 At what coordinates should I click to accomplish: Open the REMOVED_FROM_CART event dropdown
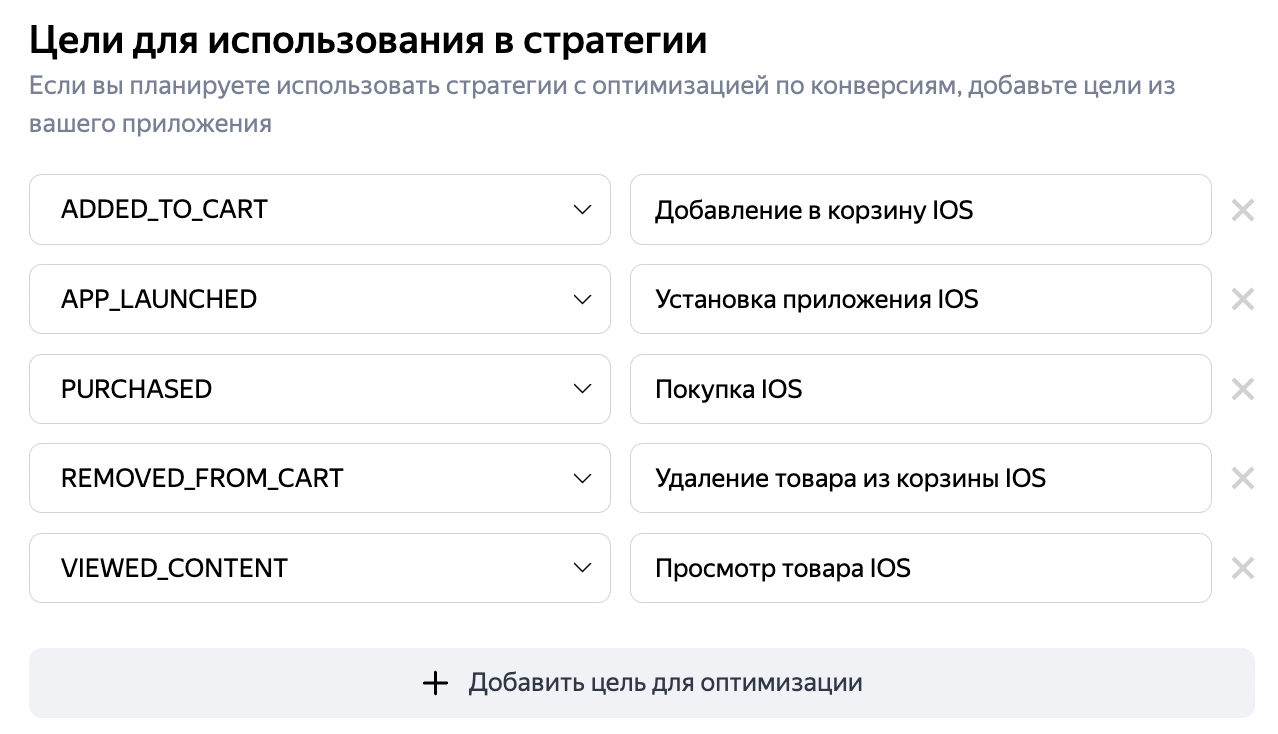(x=319, y=478)
